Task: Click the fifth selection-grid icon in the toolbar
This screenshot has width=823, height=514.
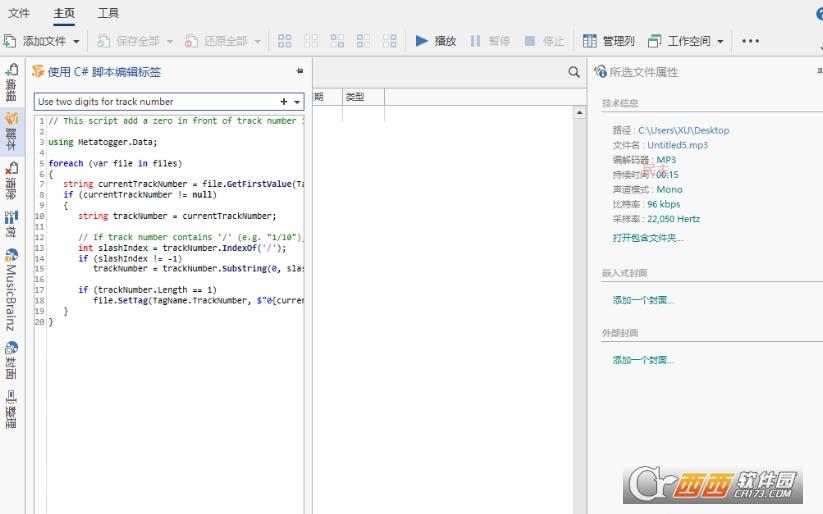Action: [389, 41]
